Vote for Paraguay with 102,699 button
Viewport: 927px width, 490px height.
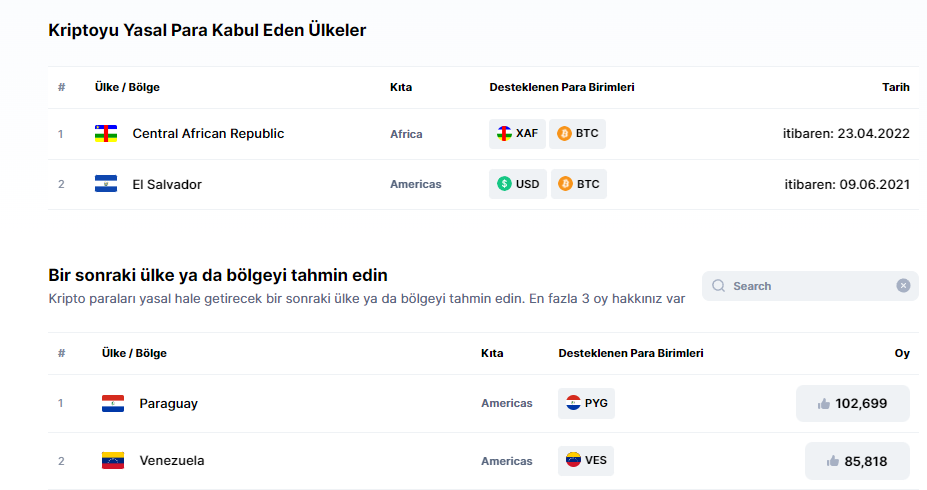pyautogui.click(x=852, y=404)
